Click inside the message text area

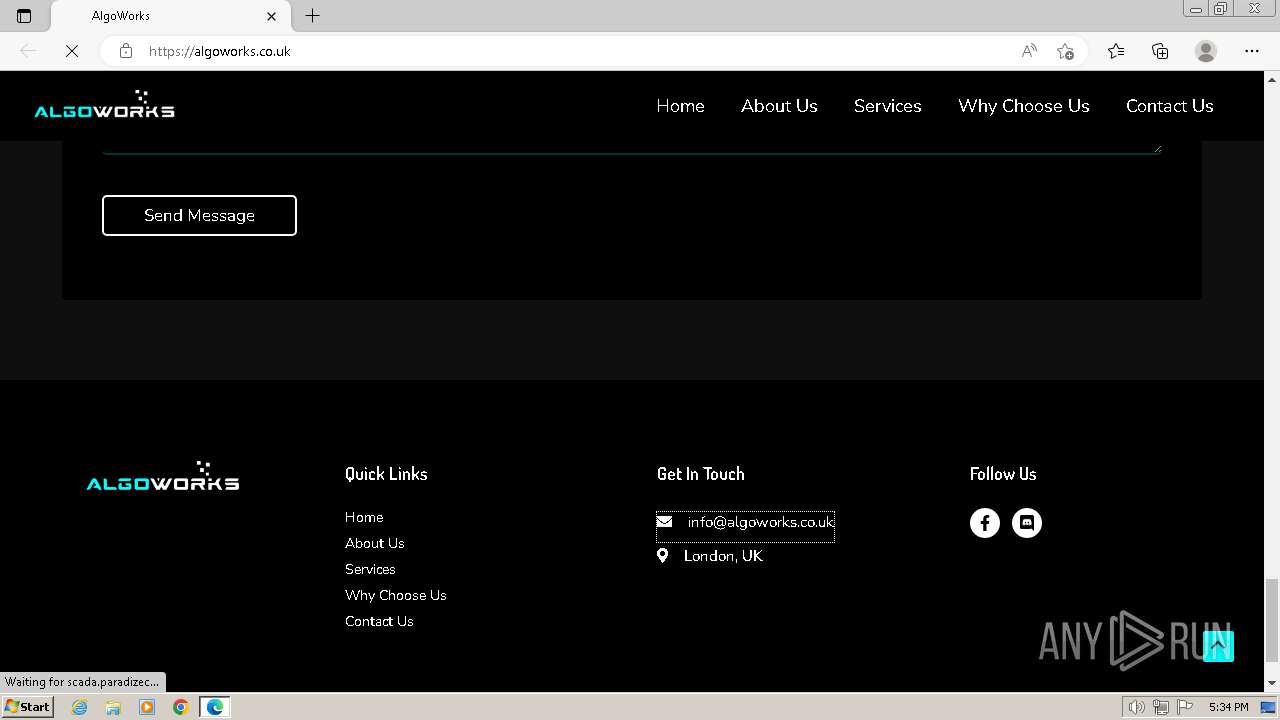(x=632, y=147)
